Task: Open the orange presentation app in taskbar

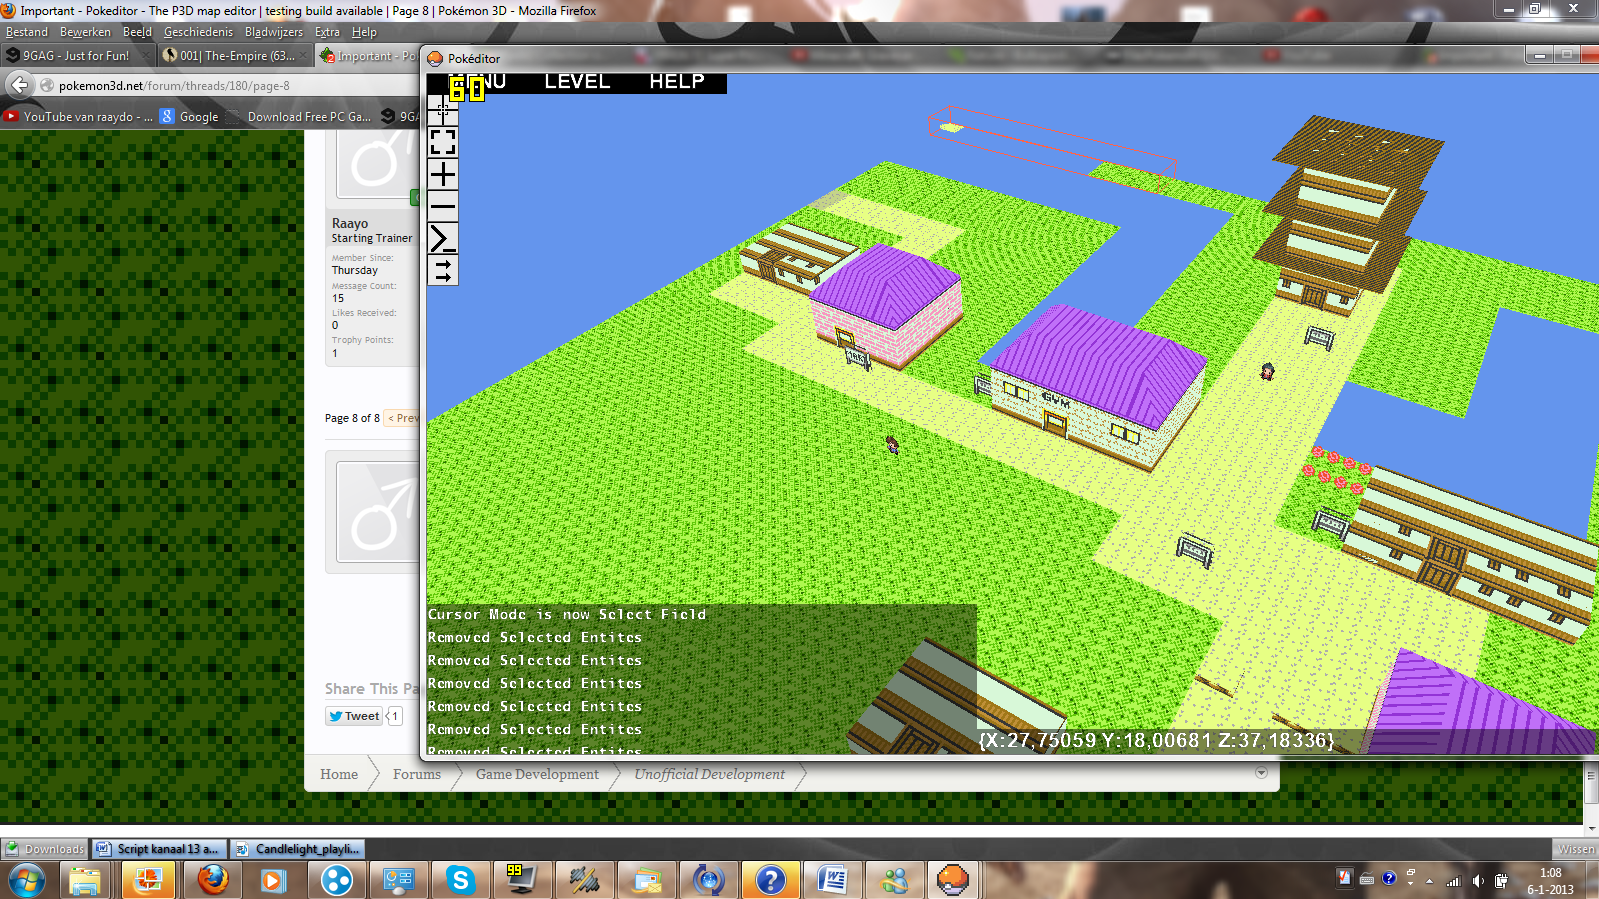Action: coord(148,880)
